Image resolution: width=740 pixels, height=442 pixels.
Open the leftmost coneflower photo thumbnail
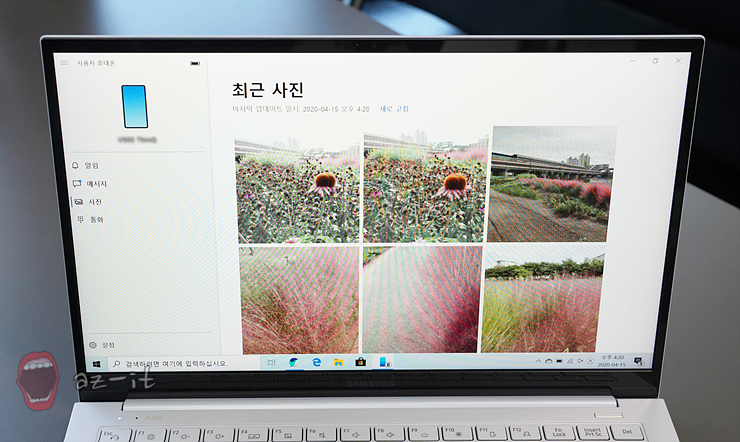(297, 189)
